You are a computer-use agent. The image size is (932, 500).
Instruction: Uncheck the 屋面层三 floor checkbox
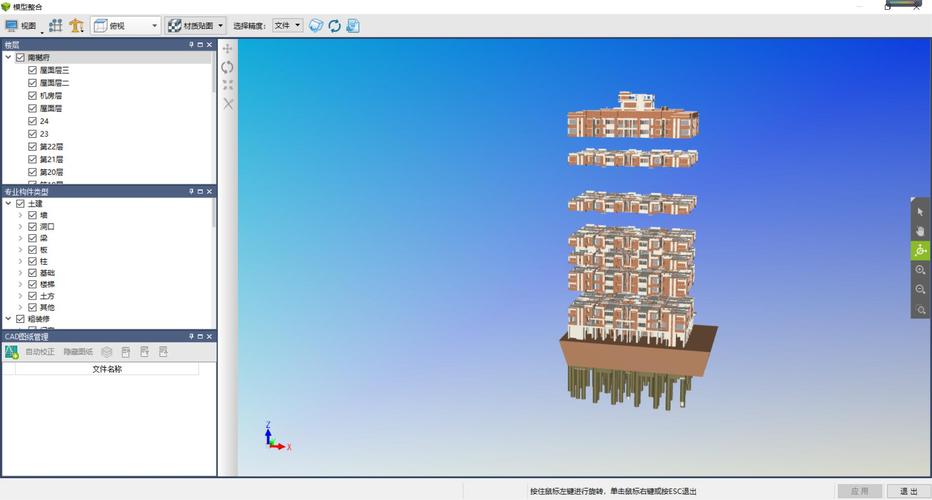pyautogui.click(x=33, y=70)
